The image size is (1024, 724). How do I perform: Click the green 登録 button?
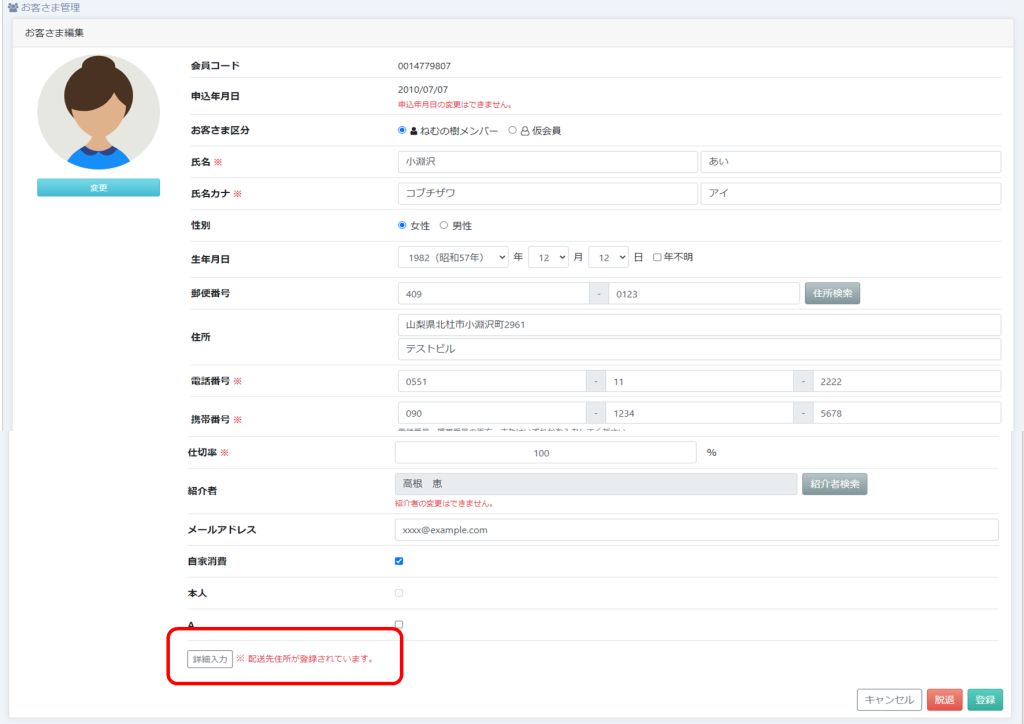(985, 700)
